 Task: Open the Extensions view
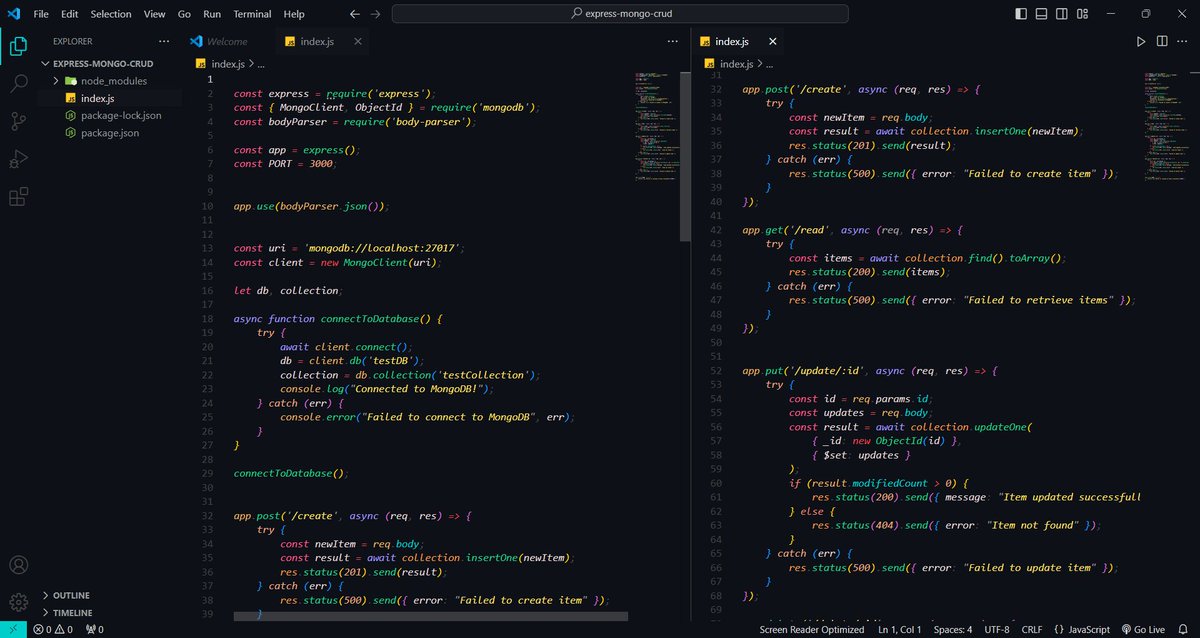(18, 197)
